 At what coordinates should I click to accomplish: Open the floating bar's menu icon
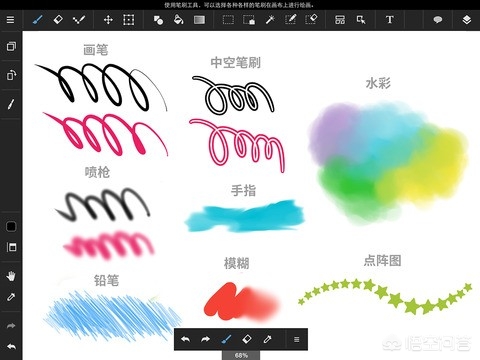[x=297, y=339]
